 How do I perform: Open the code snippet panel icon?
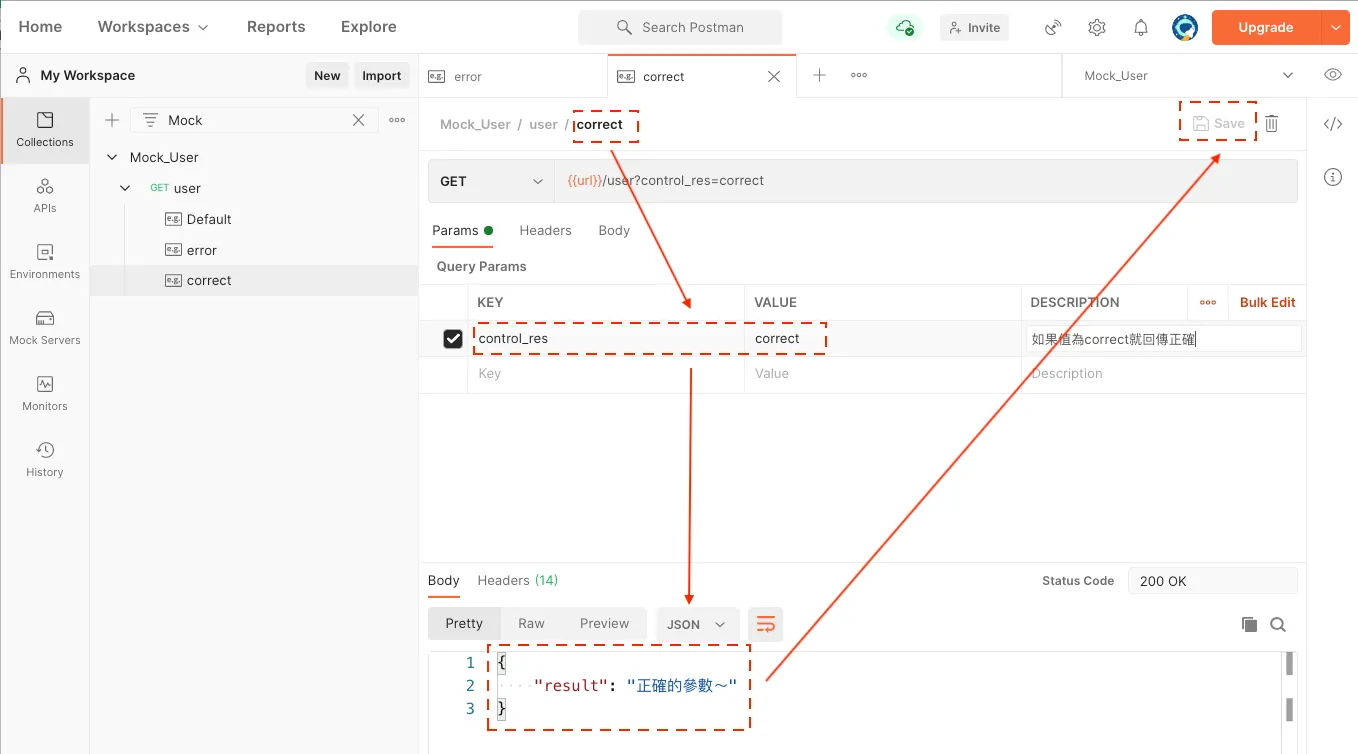coord(1333,124)
